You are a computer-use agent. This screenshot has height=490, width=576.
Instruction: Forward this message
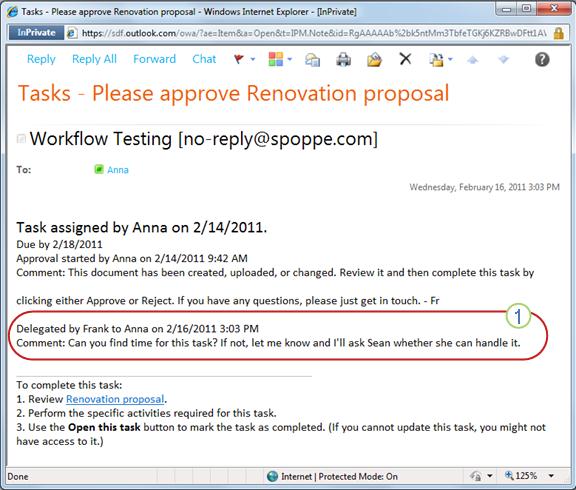tap(154, 59)
